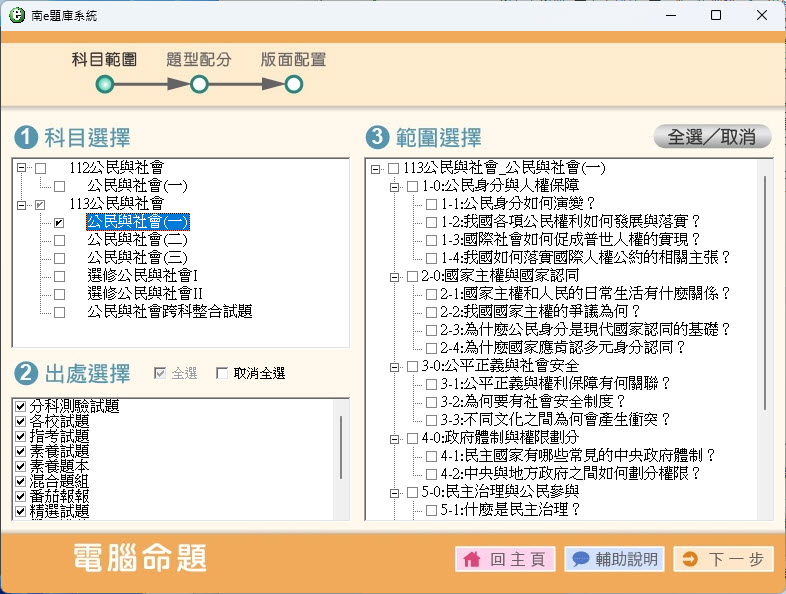Screen dimensions: 786x594
Task: Click 全選／取消 button
Action: 712,136
